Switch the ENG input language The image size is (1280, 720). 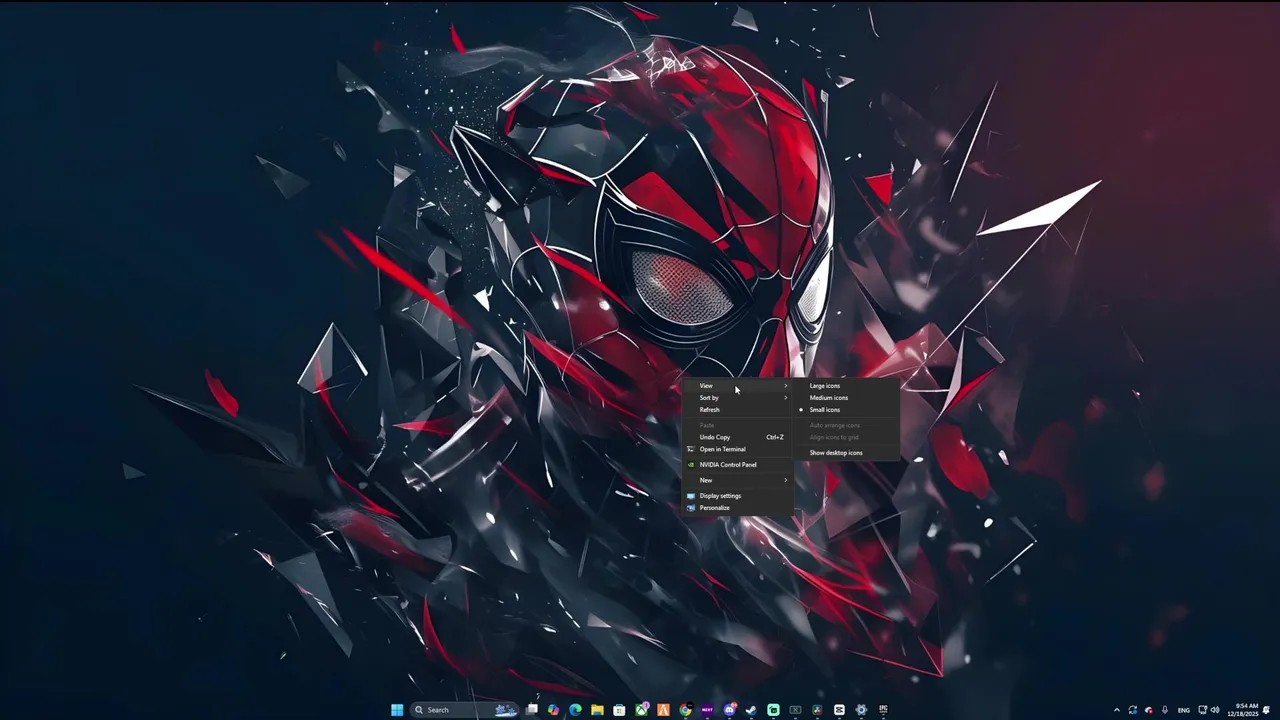click(x=1184, y=710)
